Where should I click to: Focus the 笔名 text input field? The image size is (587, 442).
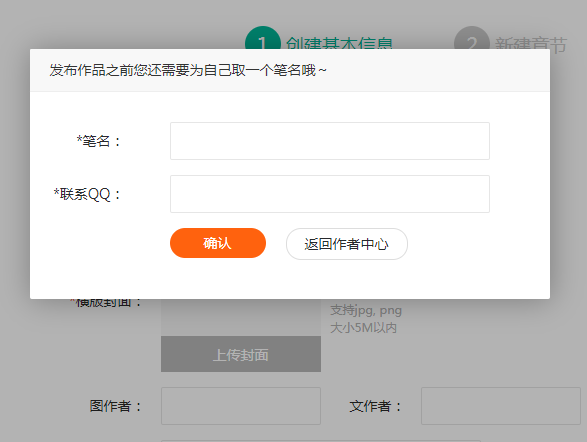330,141
